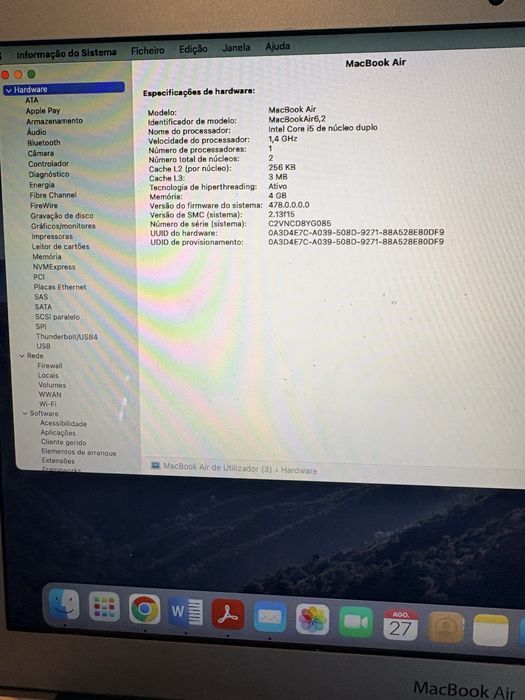Select SCSI paralelo in the sidebar
This screenshot has height=700, width=525.
click(58, 317)
